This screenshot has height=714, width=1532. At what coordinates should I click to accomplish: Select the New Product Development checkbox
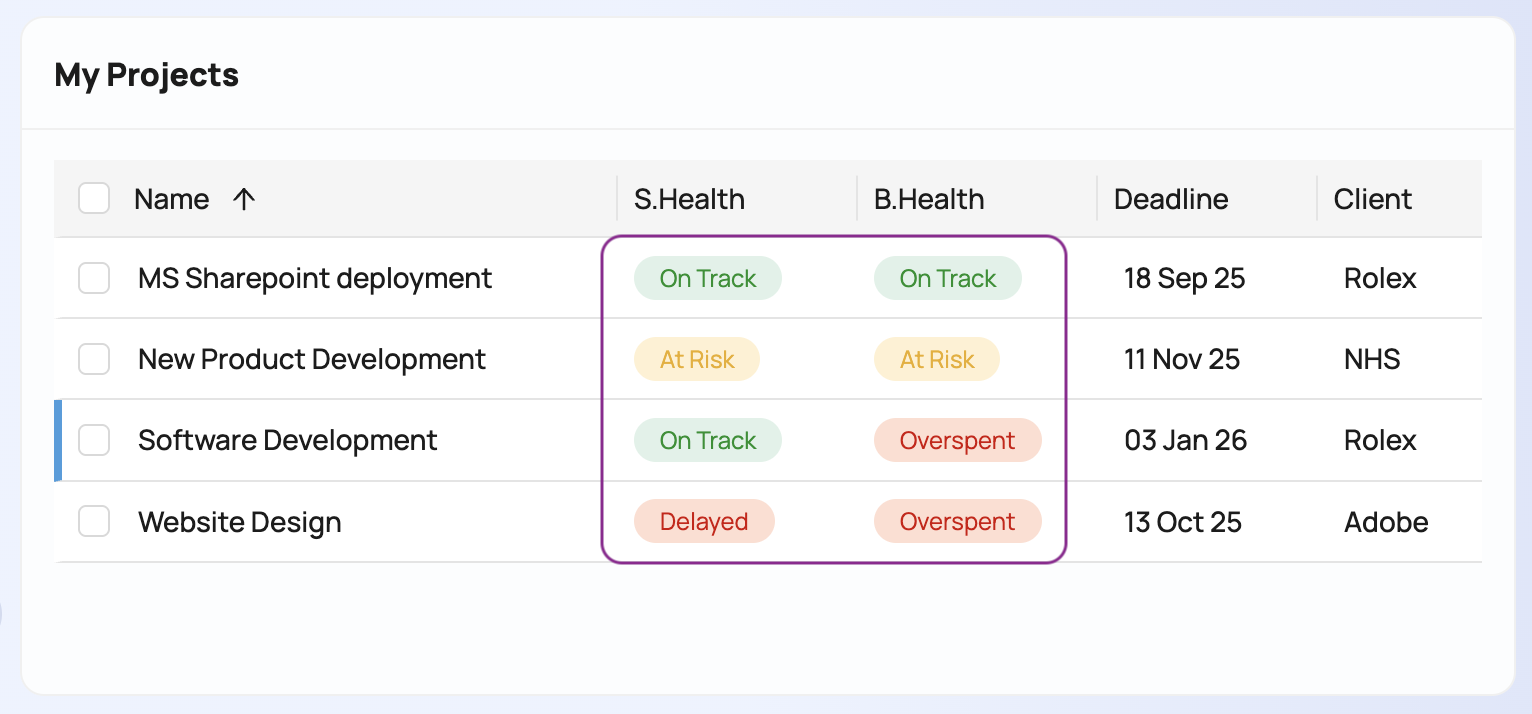click(94, 359)
